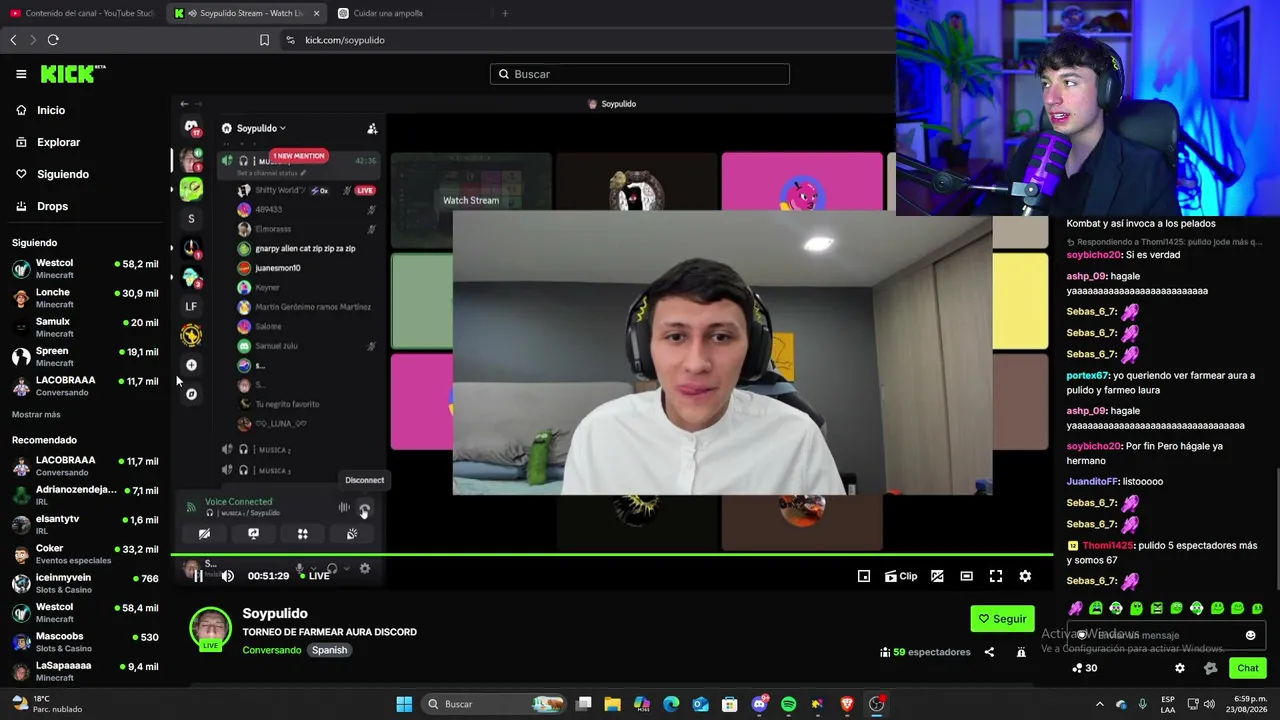Screen dimensions: 1280x720
Task: Open the chat settings gear
Action: 1180,668
